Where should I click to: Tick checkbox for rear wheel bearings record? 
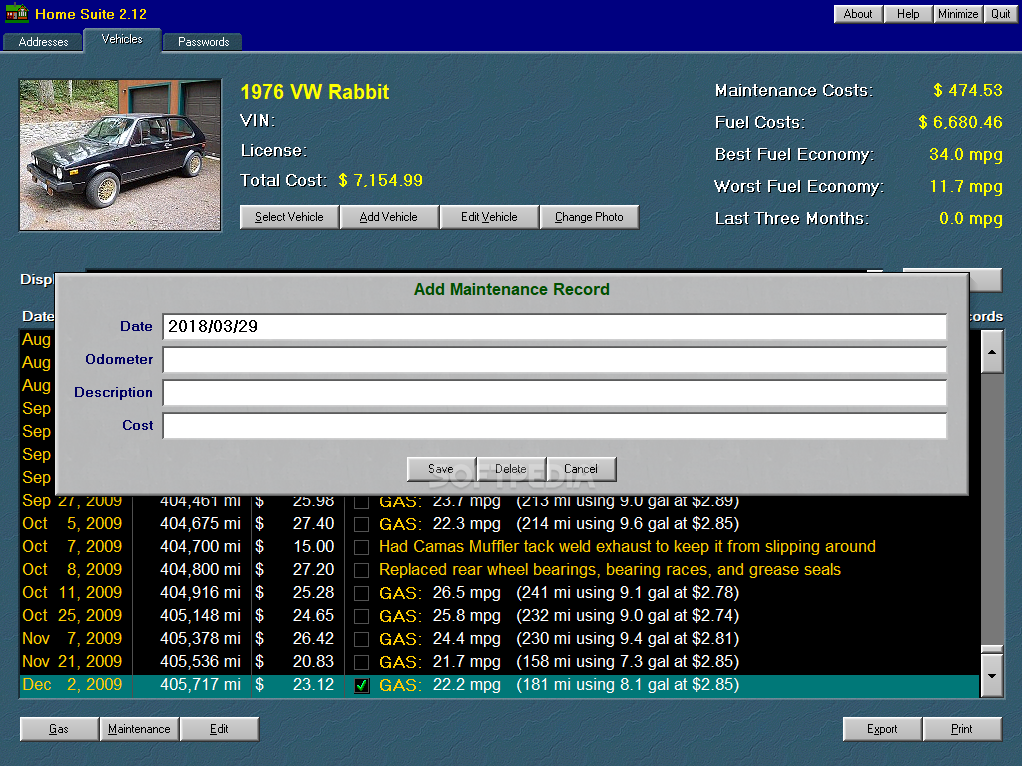[361, 570]
